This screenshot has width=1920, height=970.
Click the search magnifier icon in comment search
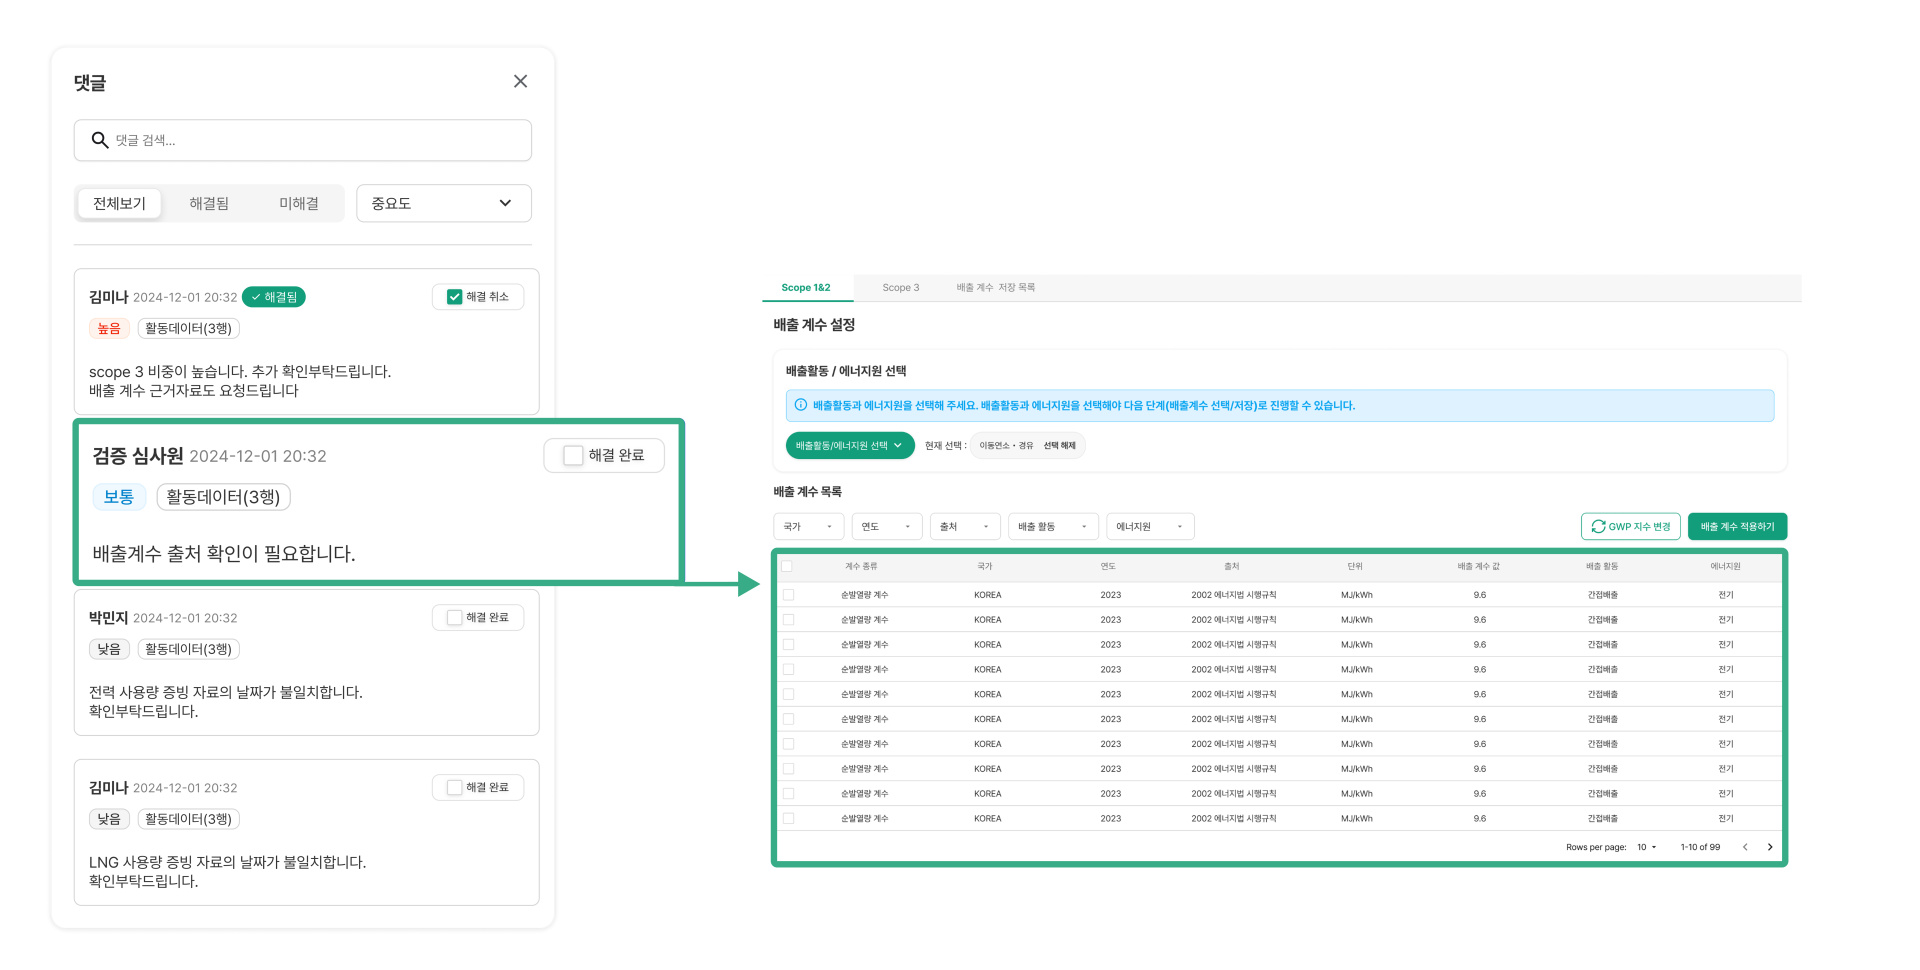point(100,140)
